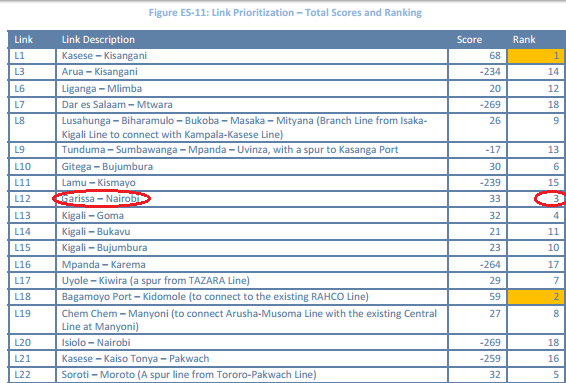Click link ID 'L3'
Image resolution: width=566 pixels, height=383 pixels.
pos(19,71)
